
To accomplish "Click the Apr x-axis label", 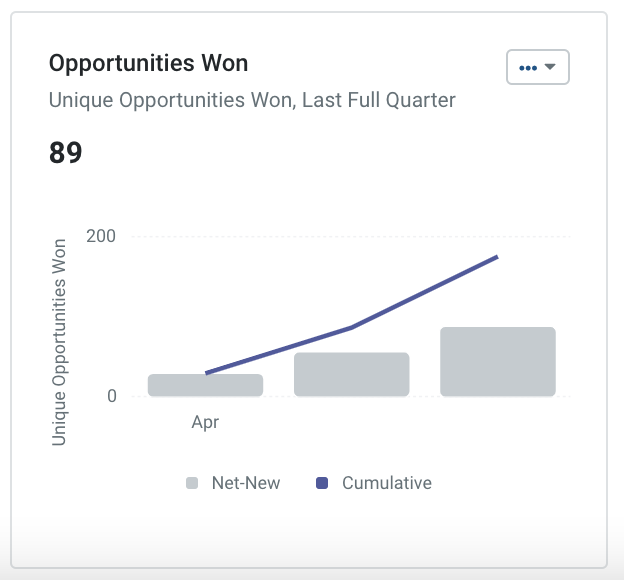I will (205, 422).
